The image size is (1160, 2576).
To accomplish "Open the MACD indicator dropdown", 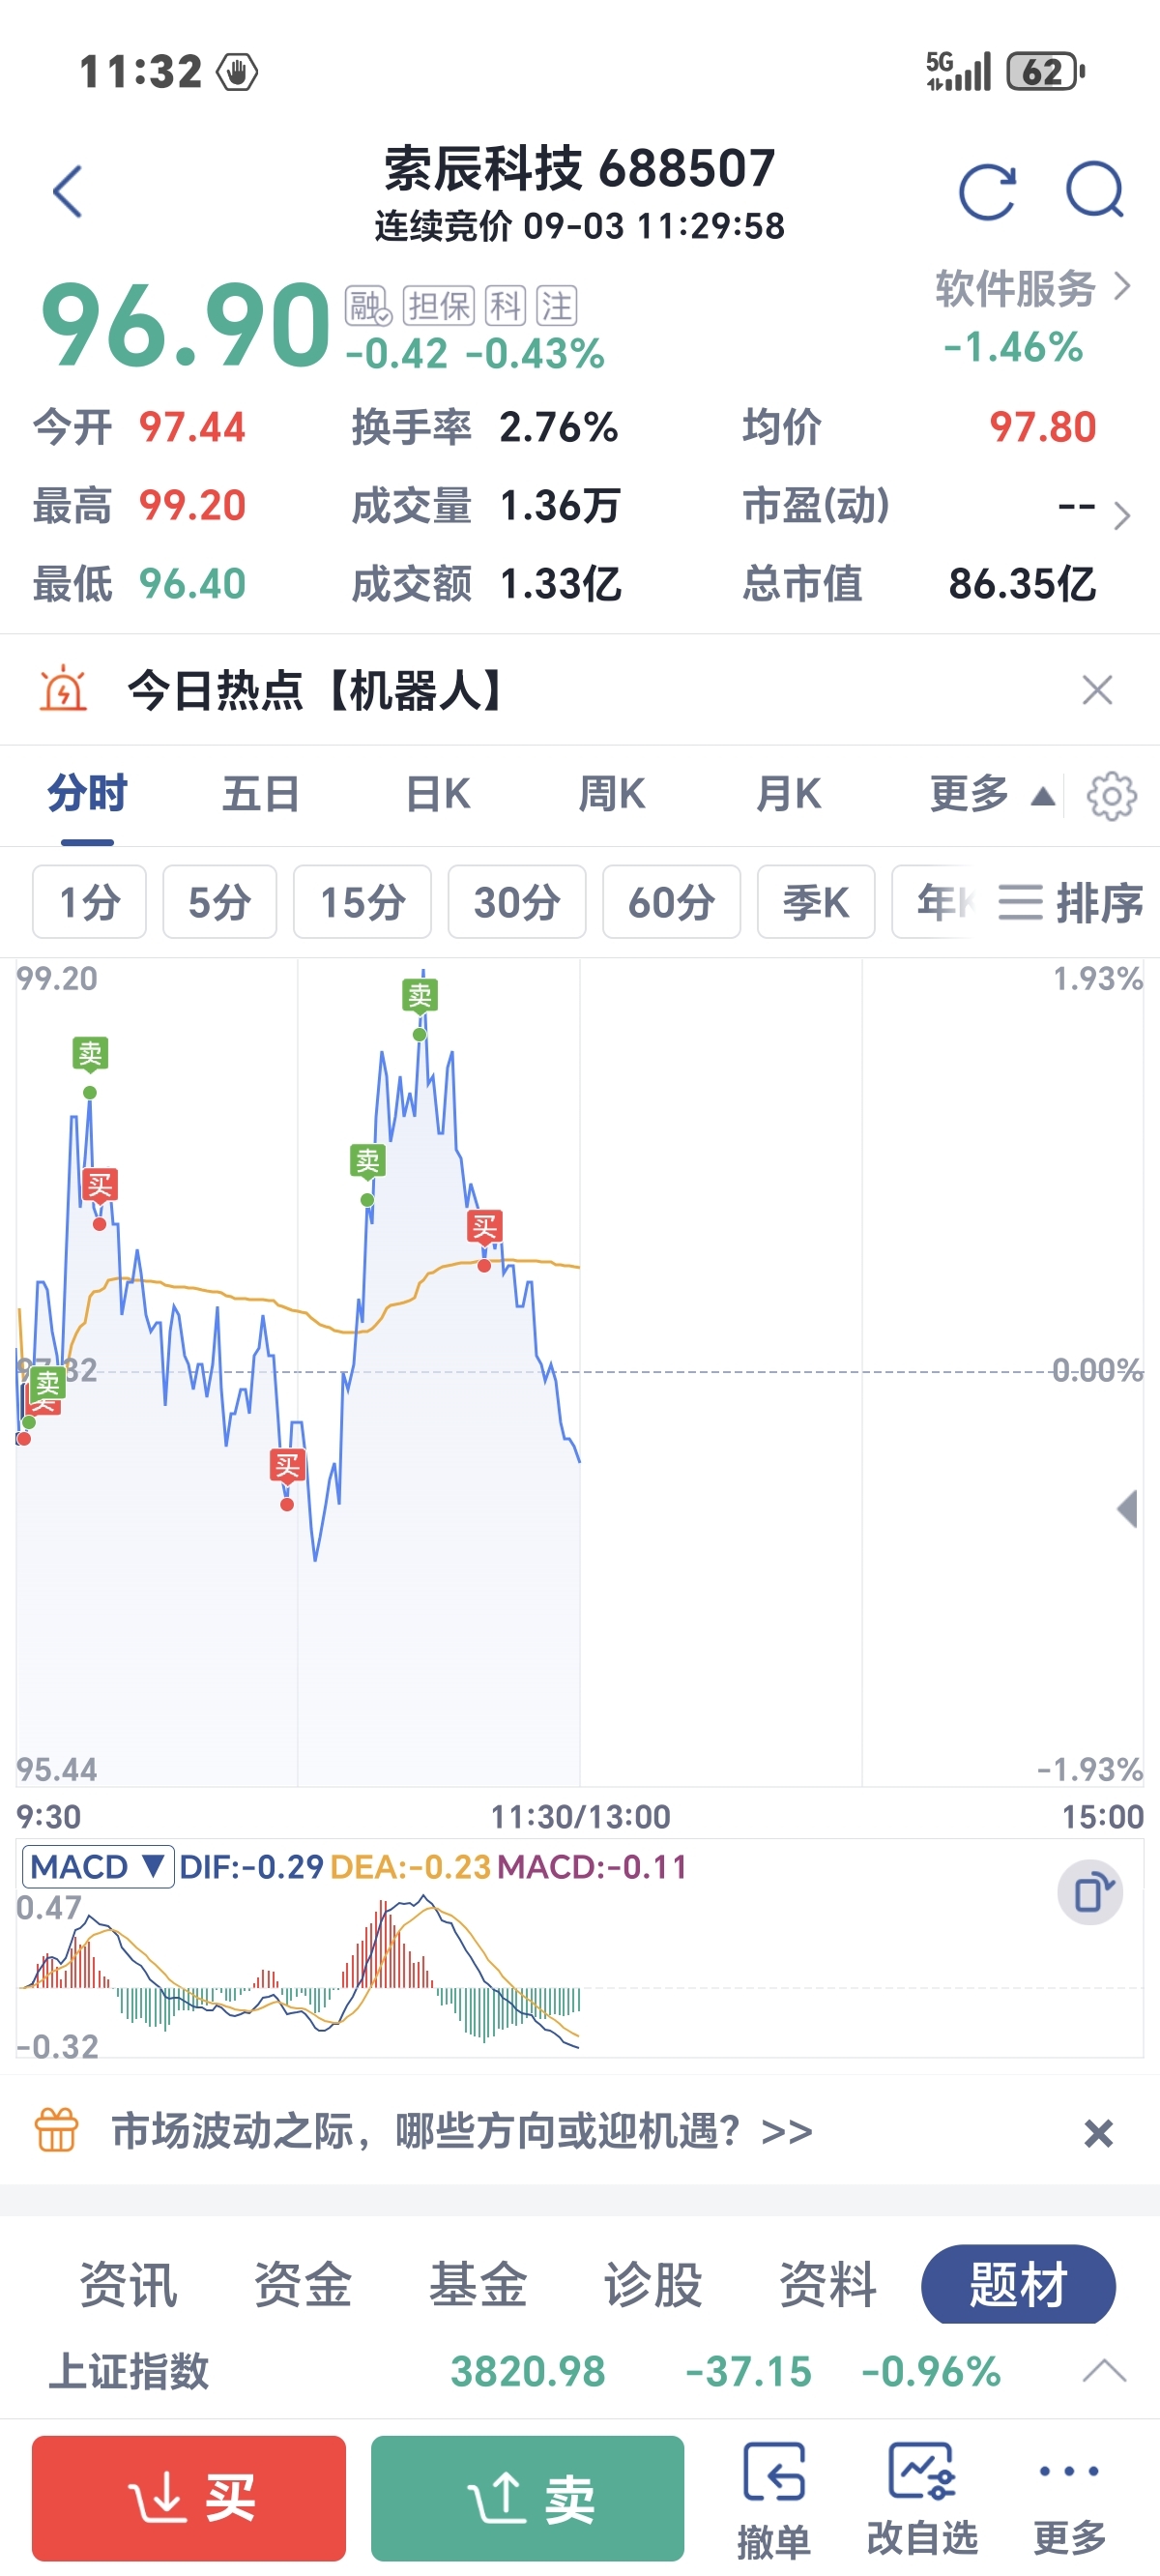I will click(97, 1866).
